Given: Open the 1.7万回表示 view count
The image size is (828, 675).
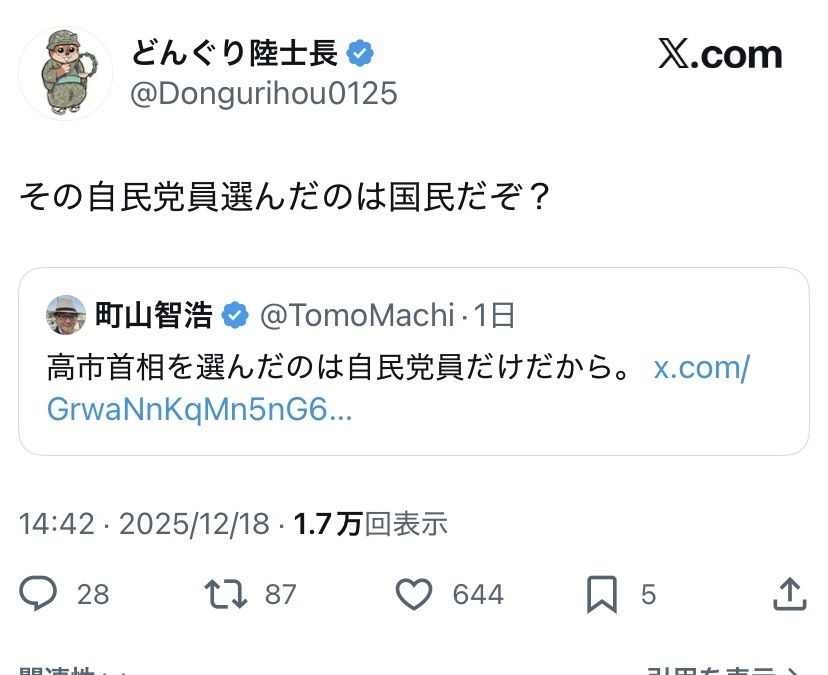Looking at the screenshot, I should coord(370,524).
